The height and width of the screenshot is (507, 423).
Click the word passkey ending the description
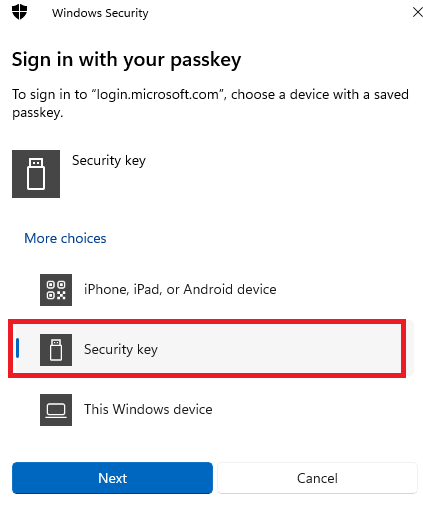coord(37,113)
